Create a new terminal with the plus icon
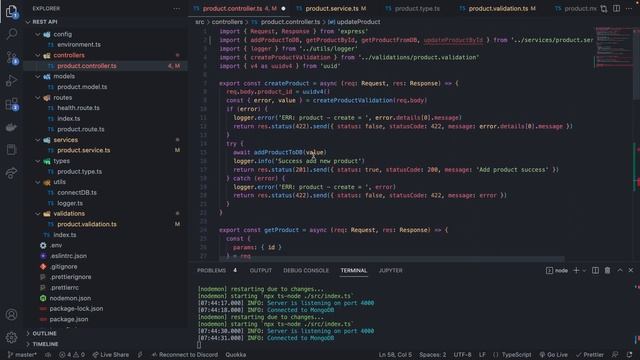 (576, 270)
